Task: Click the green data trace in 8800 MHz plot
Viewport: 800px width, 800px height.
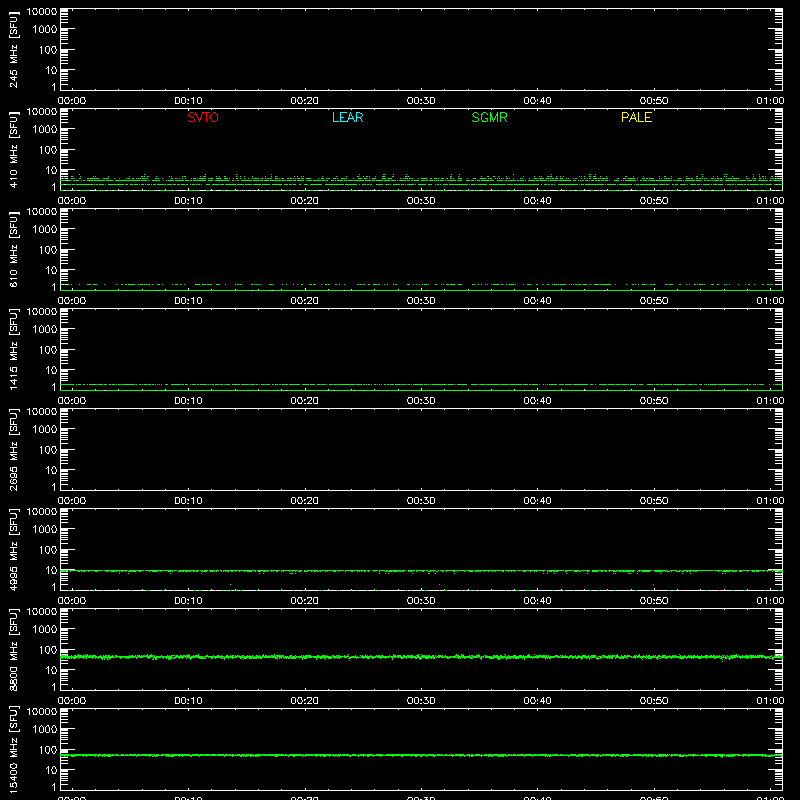Action: [x=421, y=657]
